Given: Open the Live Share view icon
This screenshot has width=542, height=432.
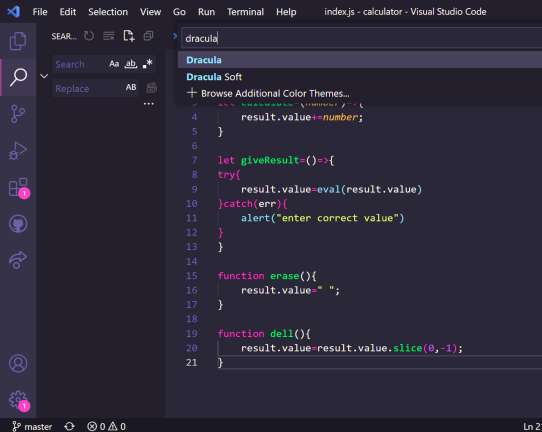Looking at the screenshot, I should click(18, 260).
